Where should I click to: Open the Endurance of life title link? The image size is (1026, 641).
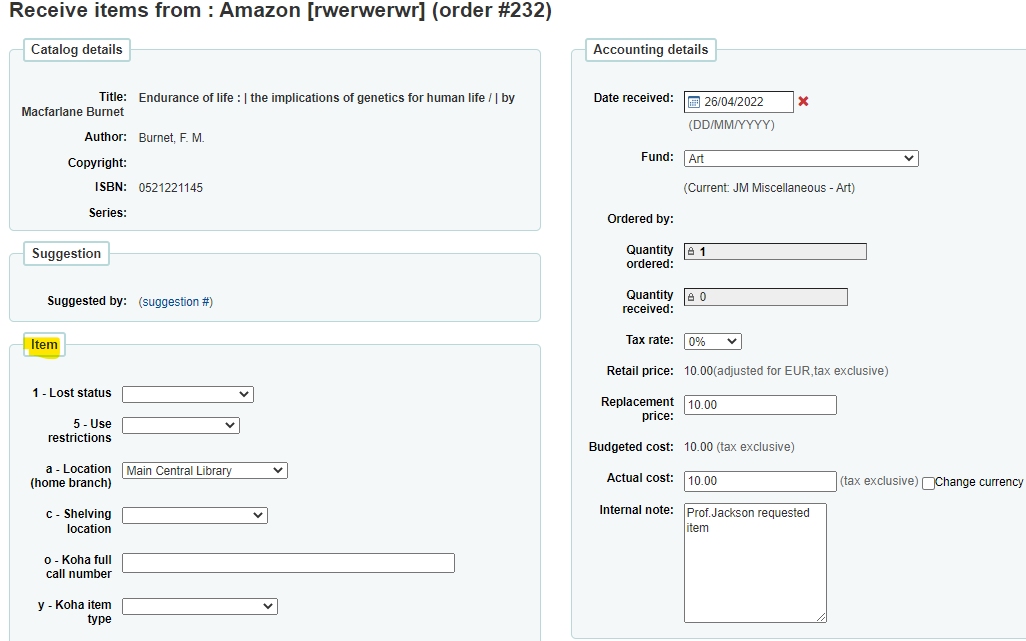(326, 98)
